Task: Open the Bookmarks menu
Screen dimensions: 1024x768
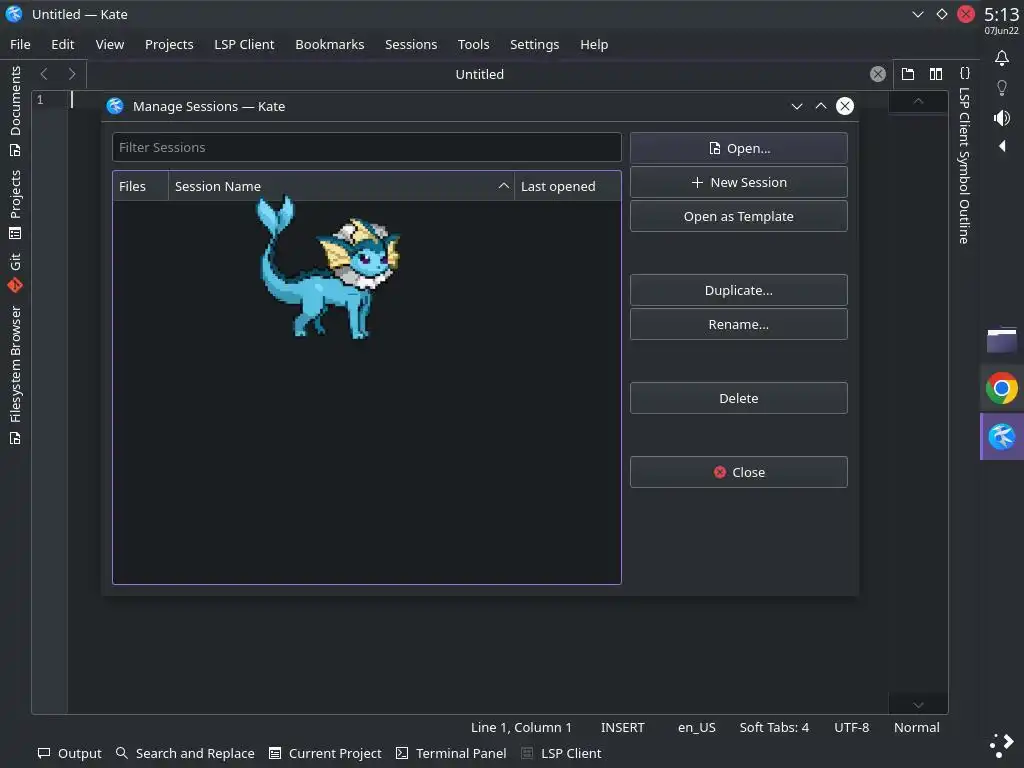Action: click(x=330, y=44)
